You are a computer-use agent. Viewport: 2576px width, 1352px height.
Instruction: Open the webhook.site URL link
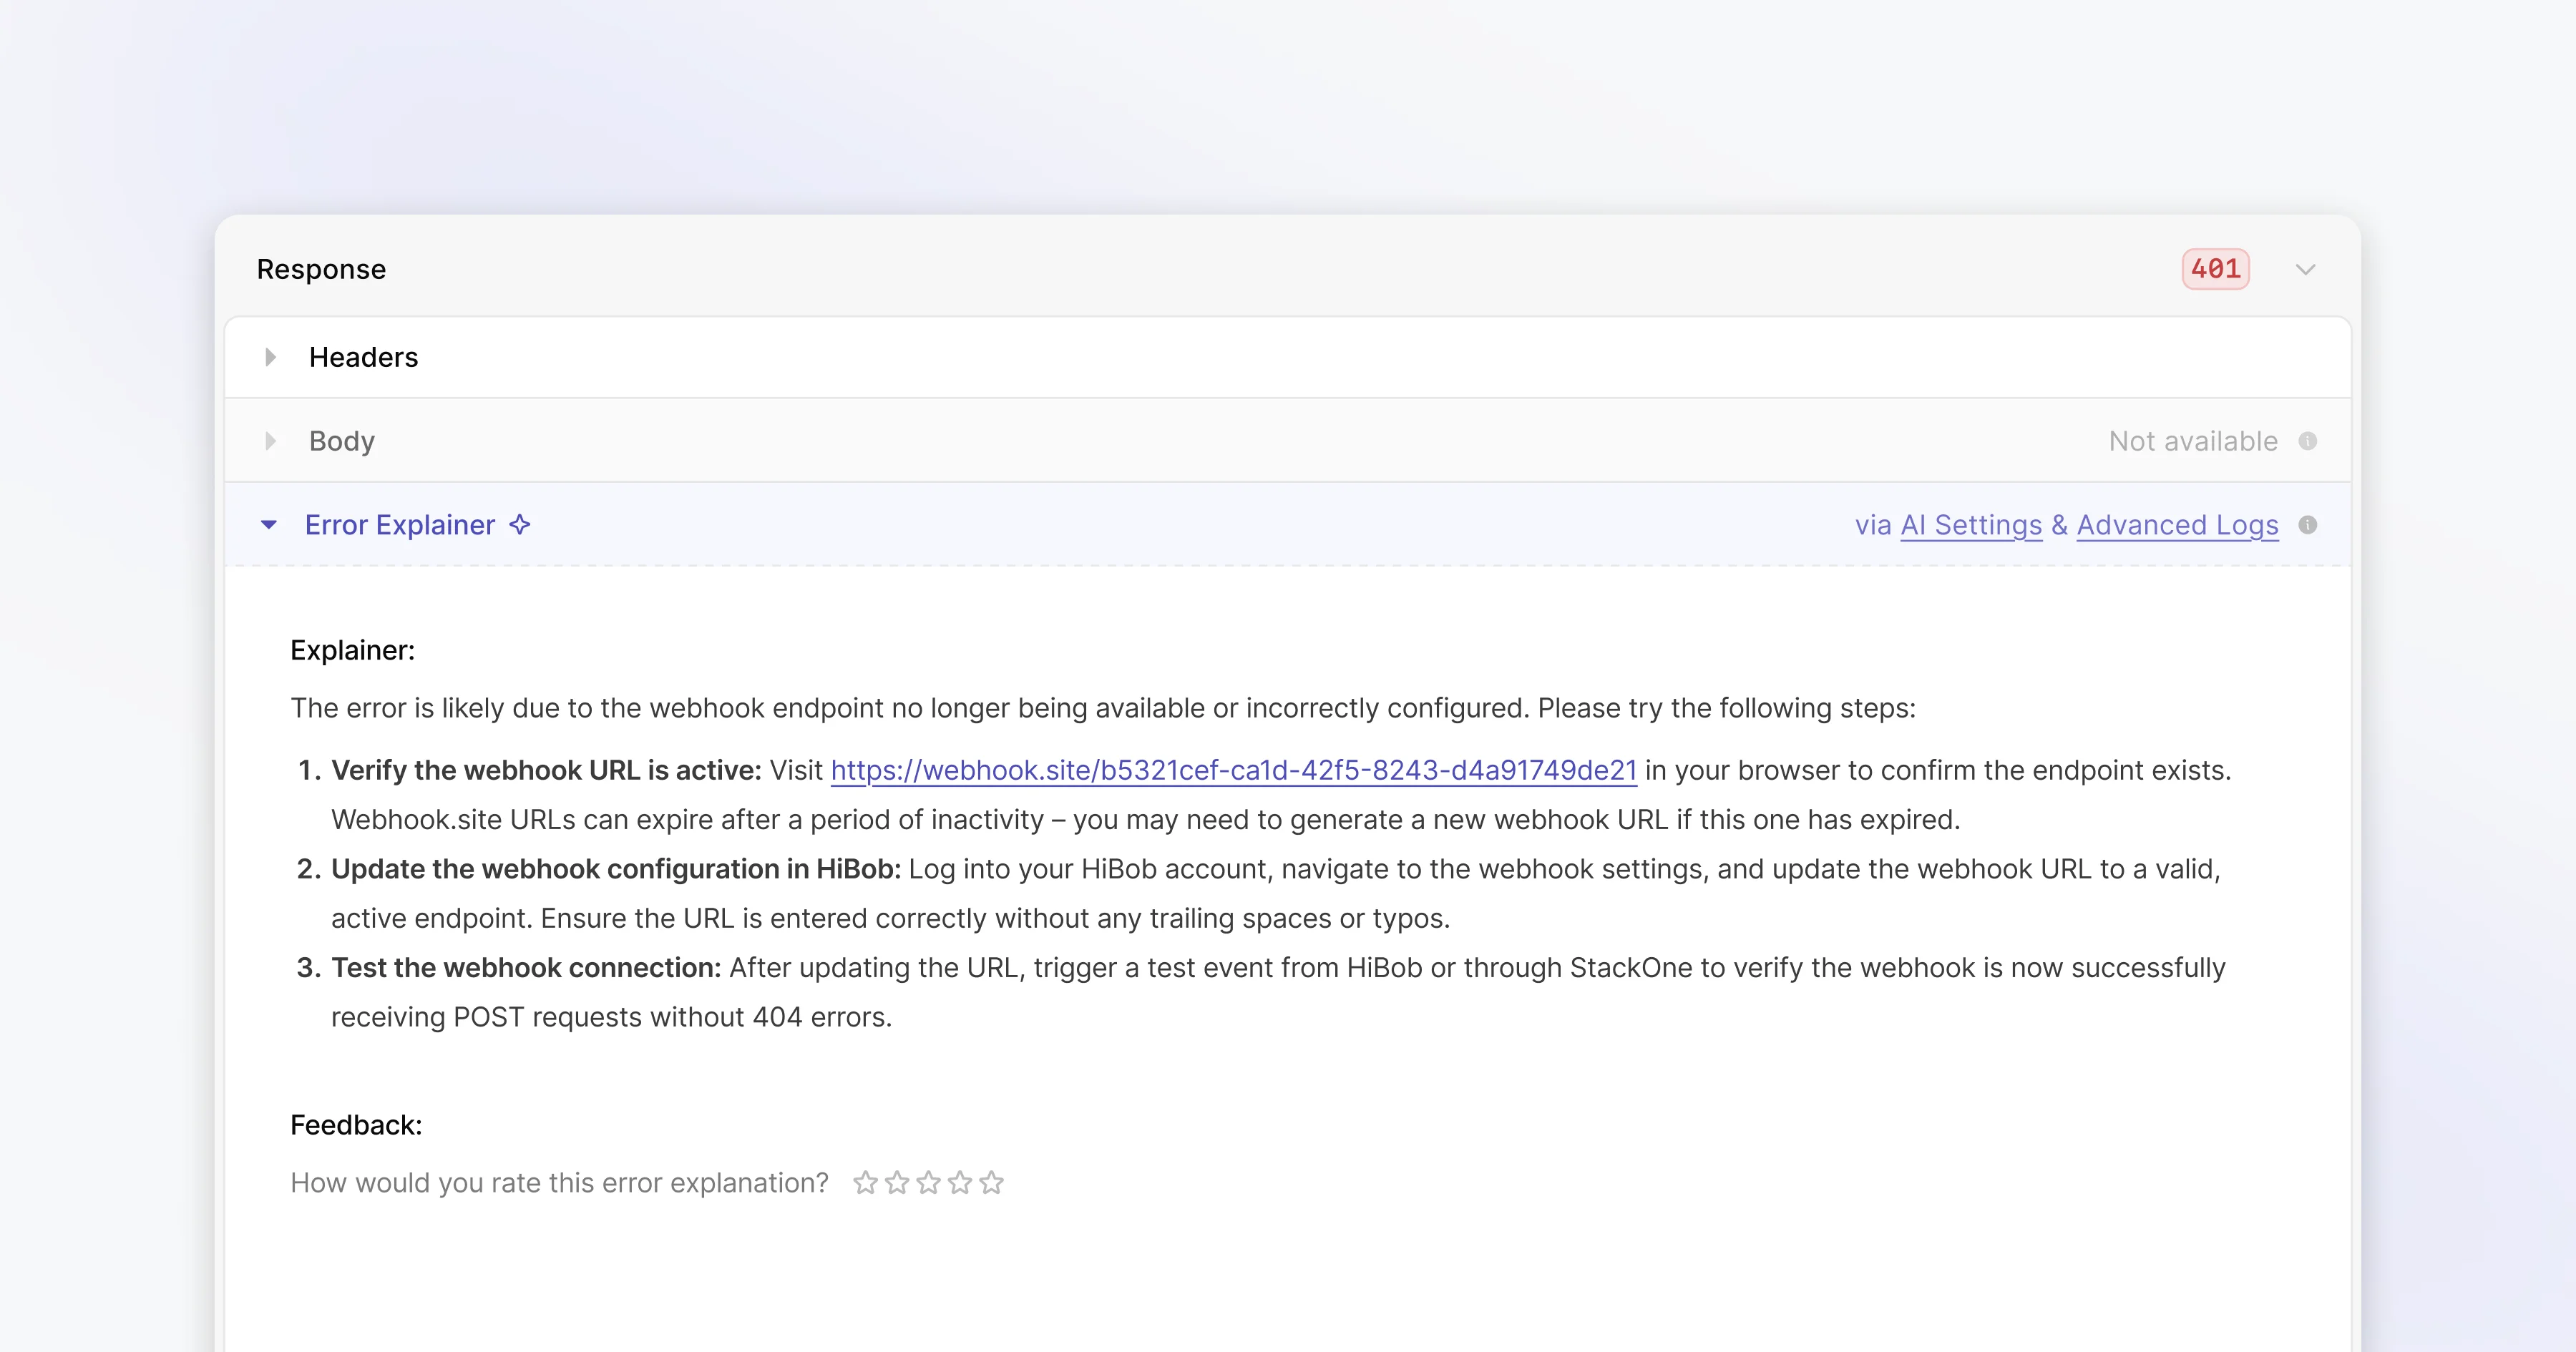coord(1233,770)
